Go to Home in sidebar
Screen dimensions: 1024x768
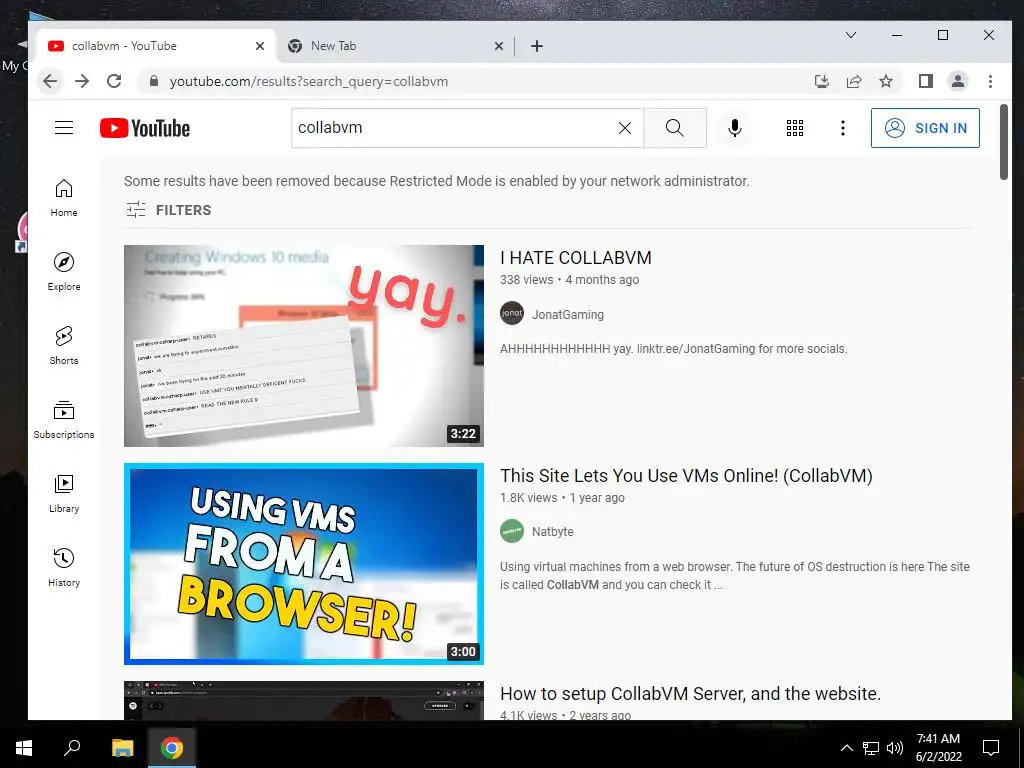tap(64, 199)
